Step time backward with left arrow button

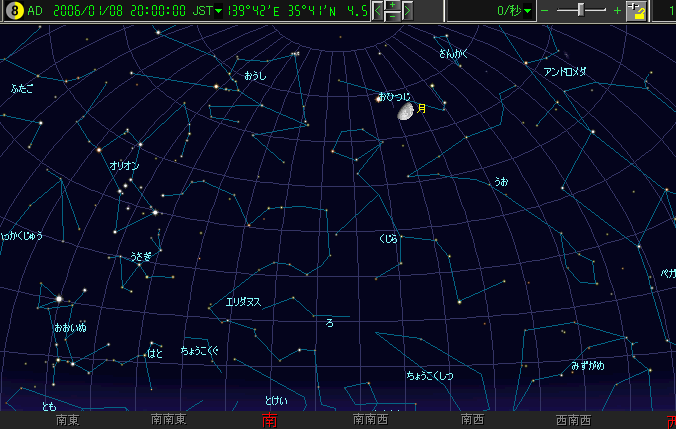coord(378,12)
